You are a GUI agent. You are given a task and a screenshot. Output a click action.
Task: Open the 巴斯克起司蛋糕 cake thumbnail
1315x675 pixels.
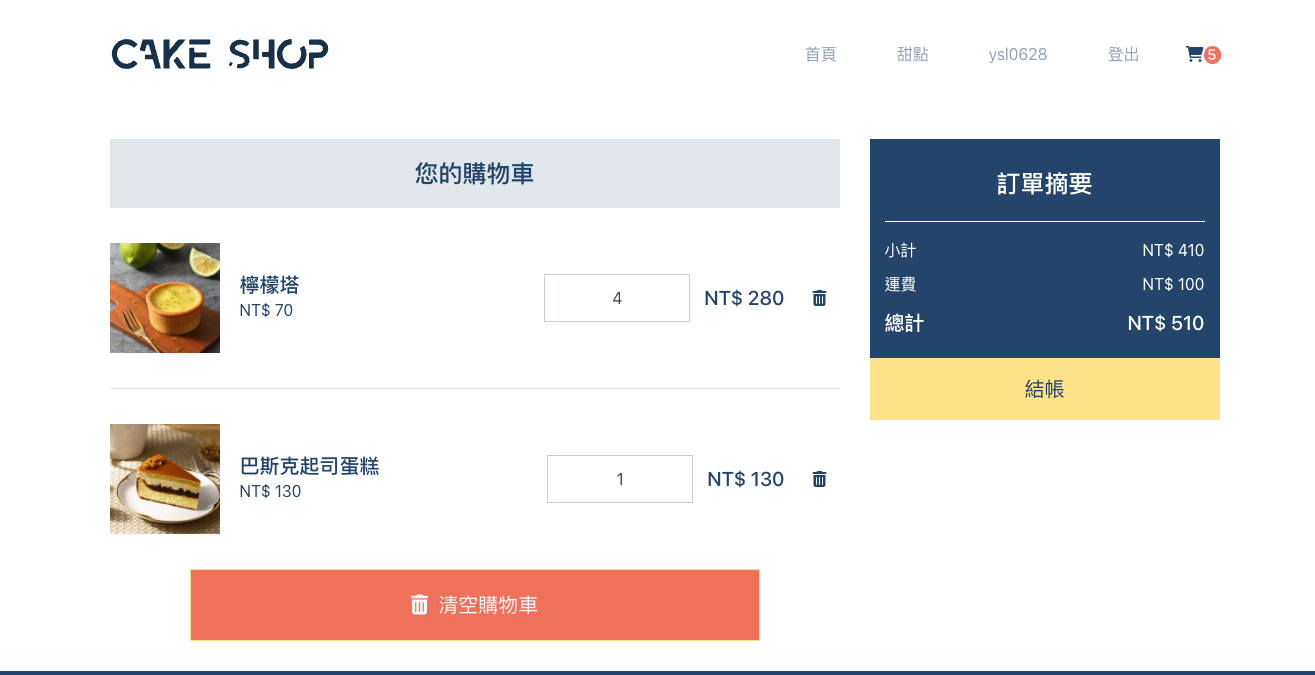[165, 479]
